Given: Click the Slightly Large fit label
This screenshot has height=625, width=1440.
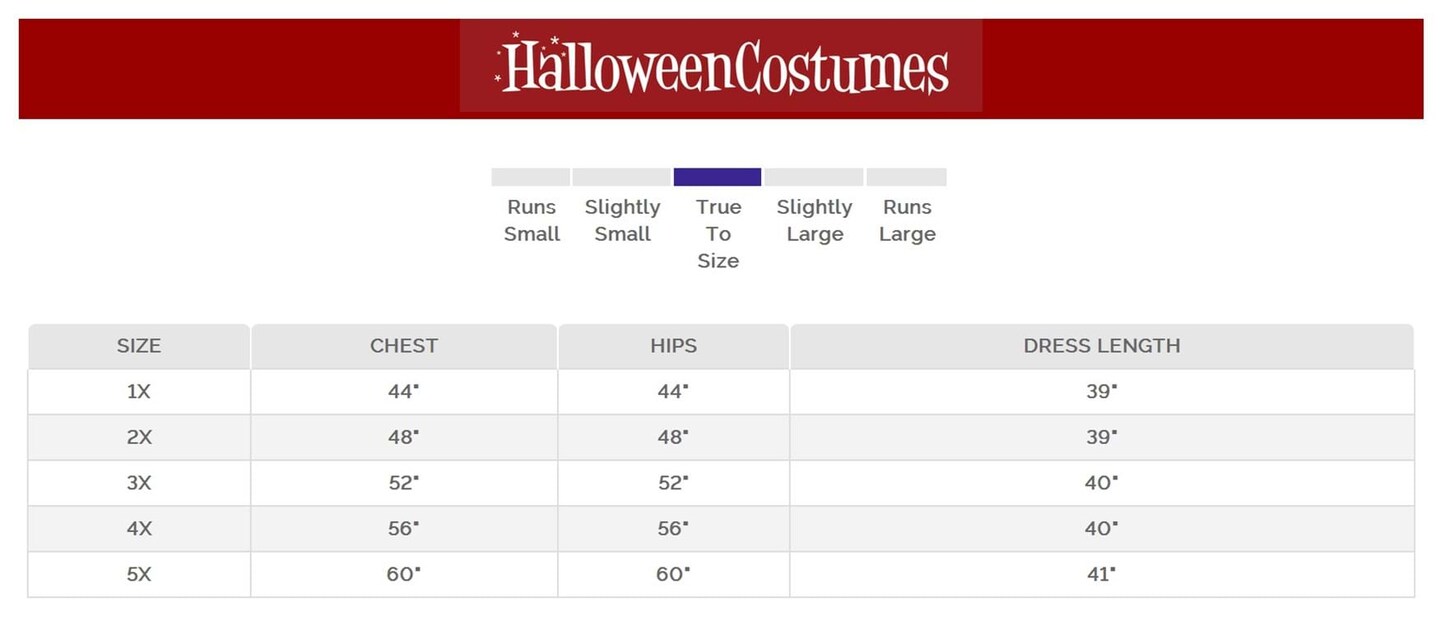Looking at the screenshot, I should tap(814, 221).
